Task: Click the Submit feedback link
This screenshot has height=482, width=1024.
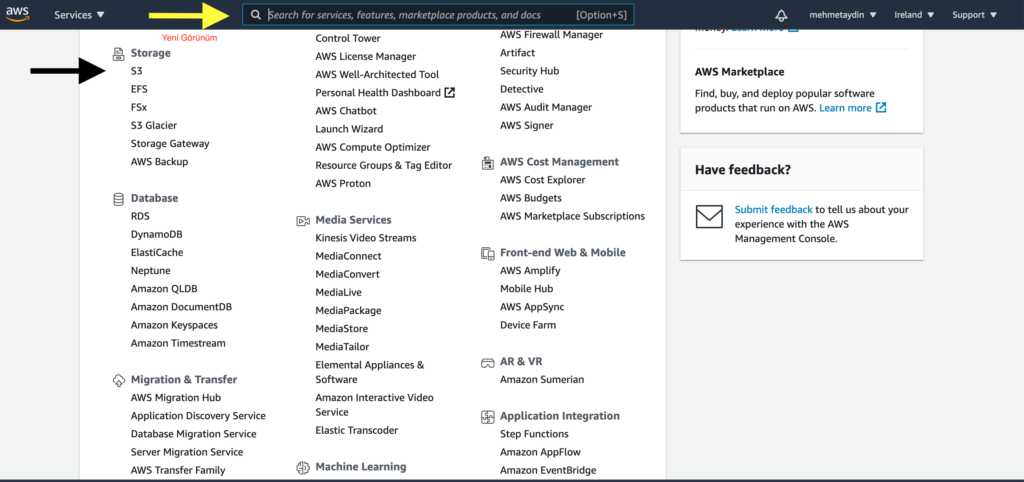Action: tap(774, 210)
